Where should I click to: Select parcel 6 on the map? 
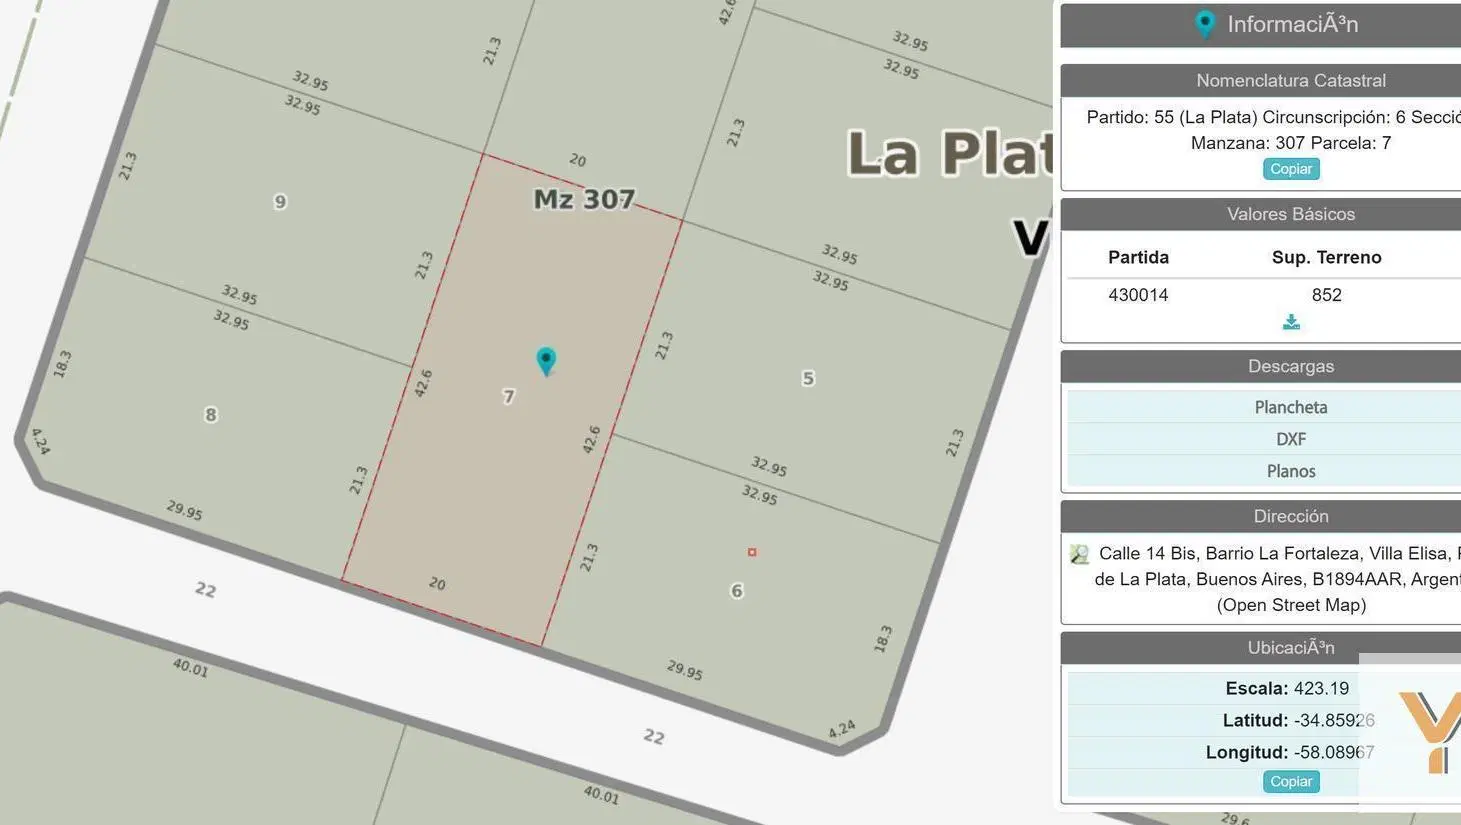click(737, 591)
